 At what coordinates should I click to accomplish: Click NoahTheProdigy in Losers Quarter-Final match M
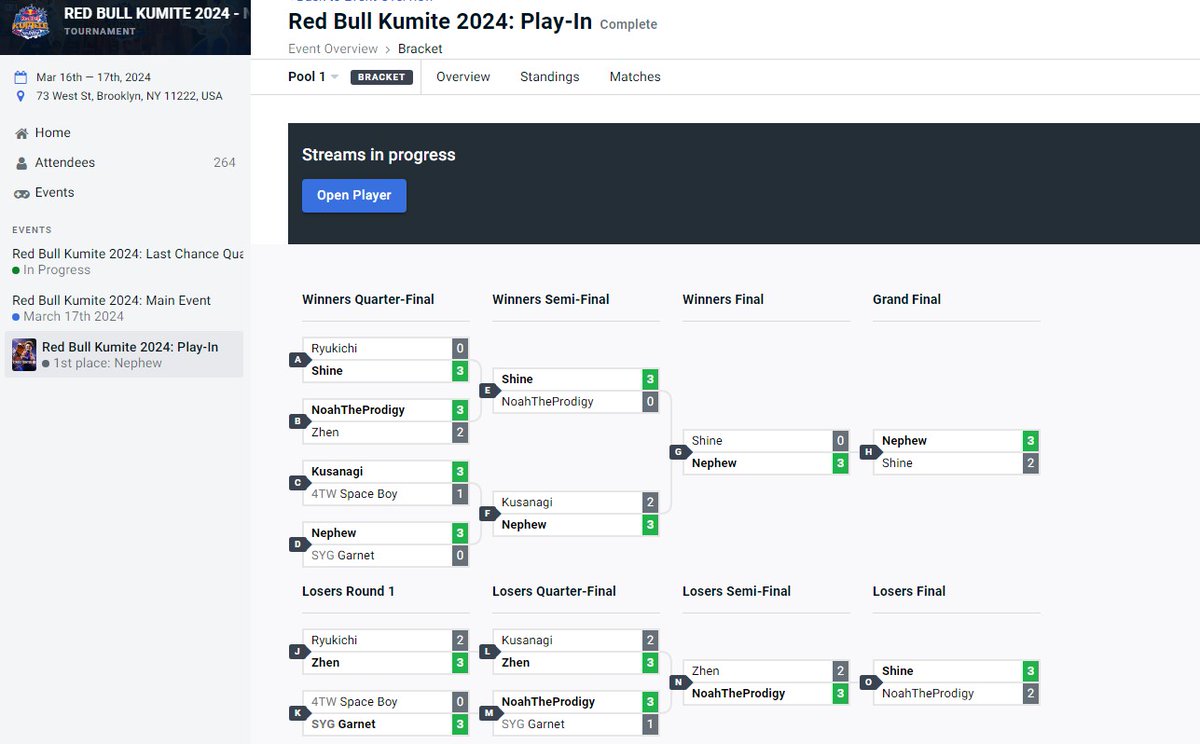(x=548, y=702)
